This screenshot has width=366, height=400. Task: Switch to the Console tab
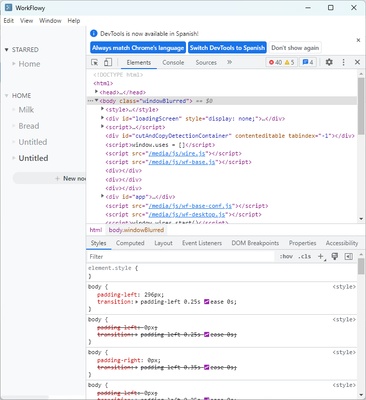click(x=173, y=62)
